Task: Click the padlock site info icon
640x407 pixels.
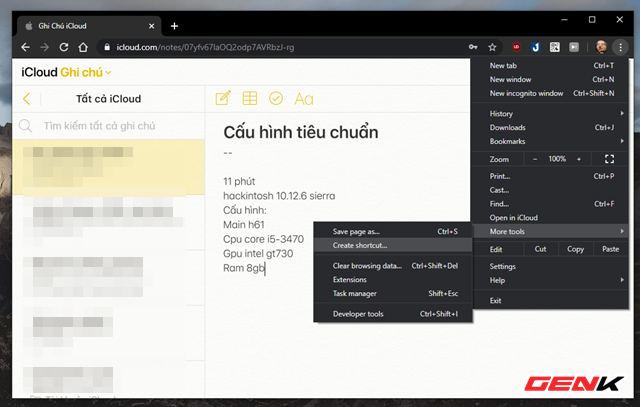Action: click(x=107, y=47)
